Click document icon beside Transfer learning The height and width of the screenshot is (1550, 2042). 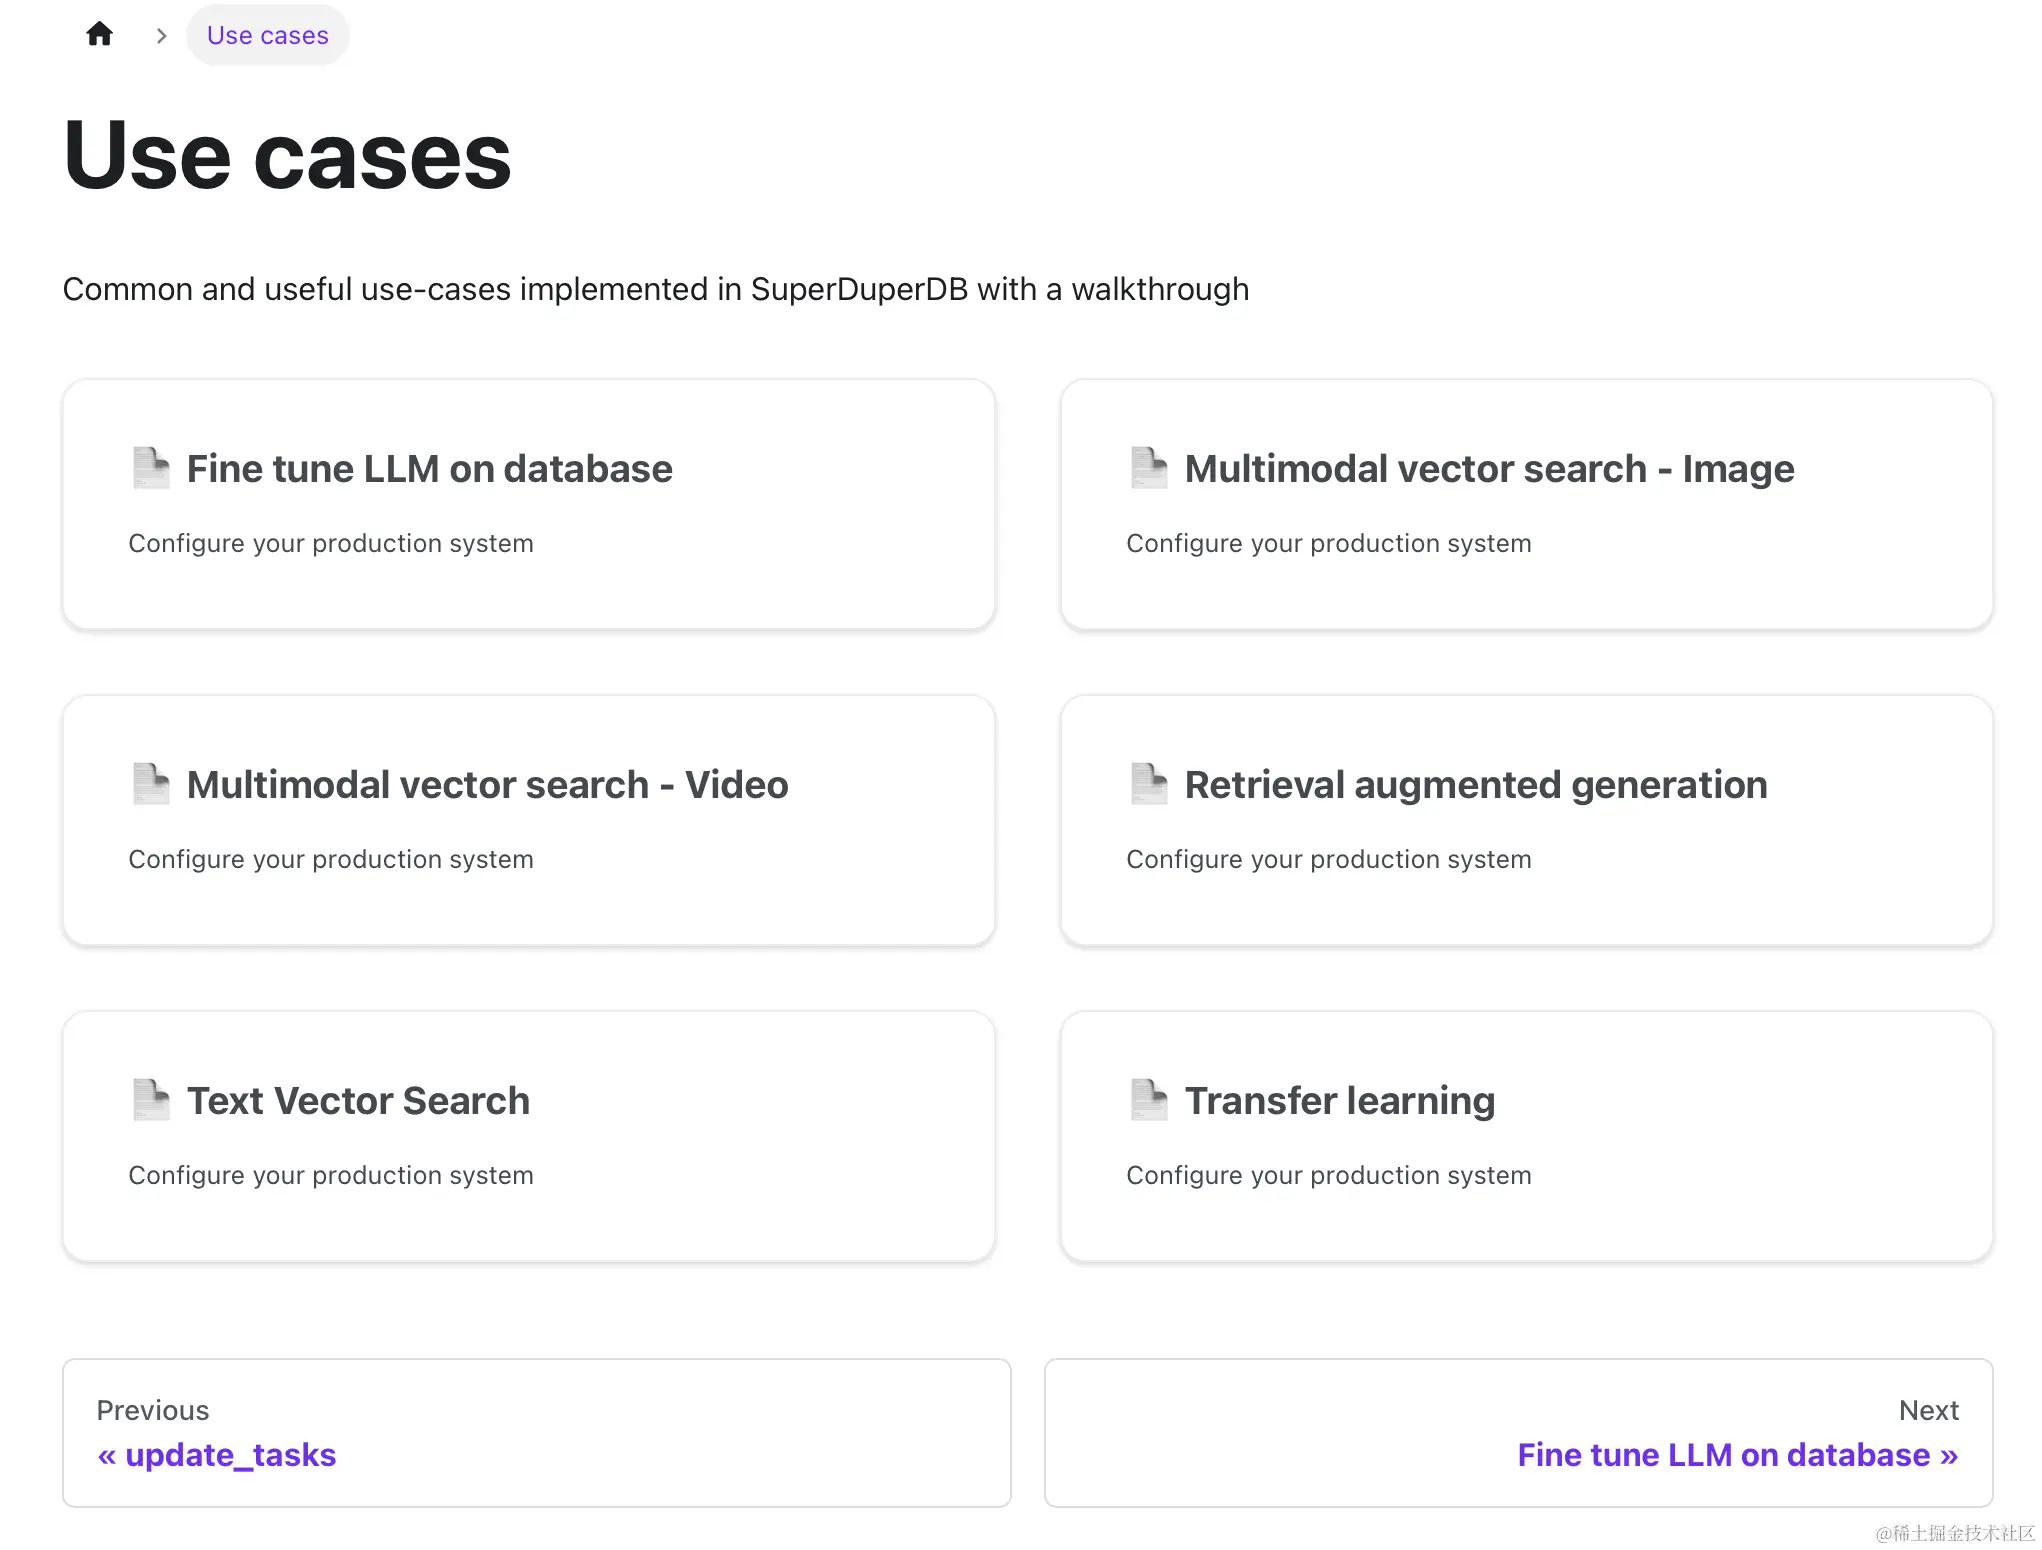(x=1148, y=1100)
